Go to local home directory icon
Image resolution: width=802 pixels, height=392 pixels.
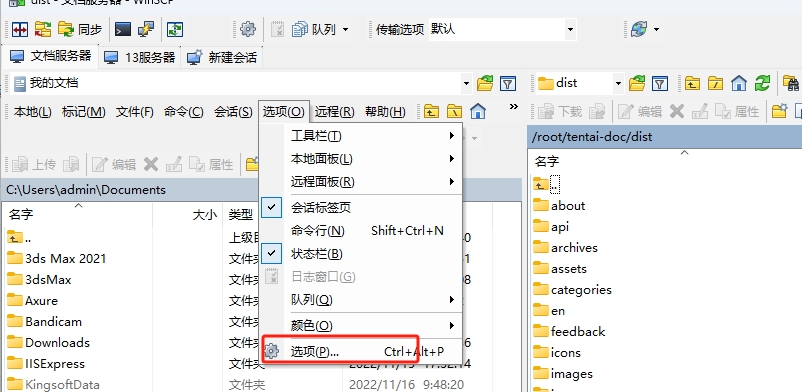[x=478, y=111]
